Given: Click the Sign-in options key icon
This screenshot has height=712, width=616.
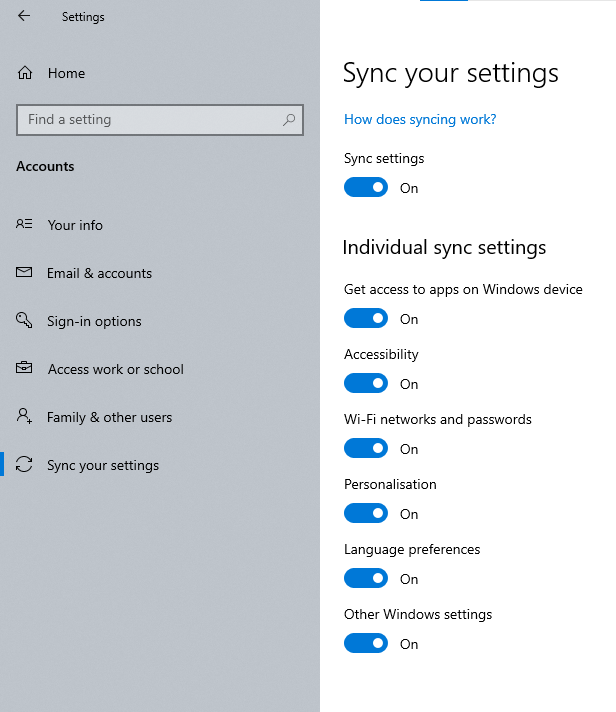Looking at the screenshot, I should coord(24,320).
